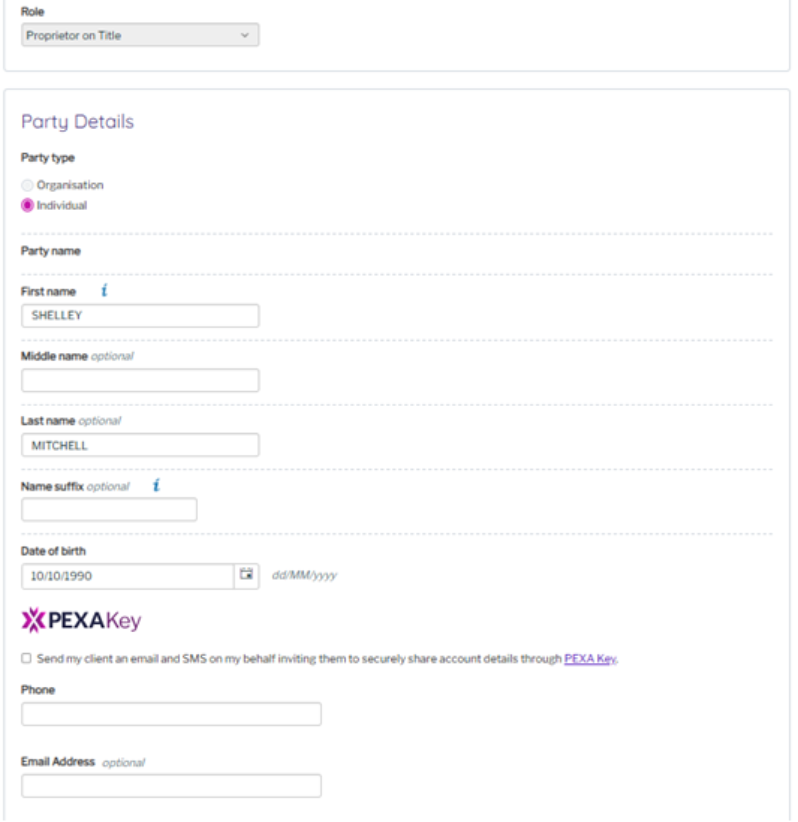Click the First name info icon
The height and width of the screenshot is (822, 798).
pyautogui.click(x=103, y=291)
